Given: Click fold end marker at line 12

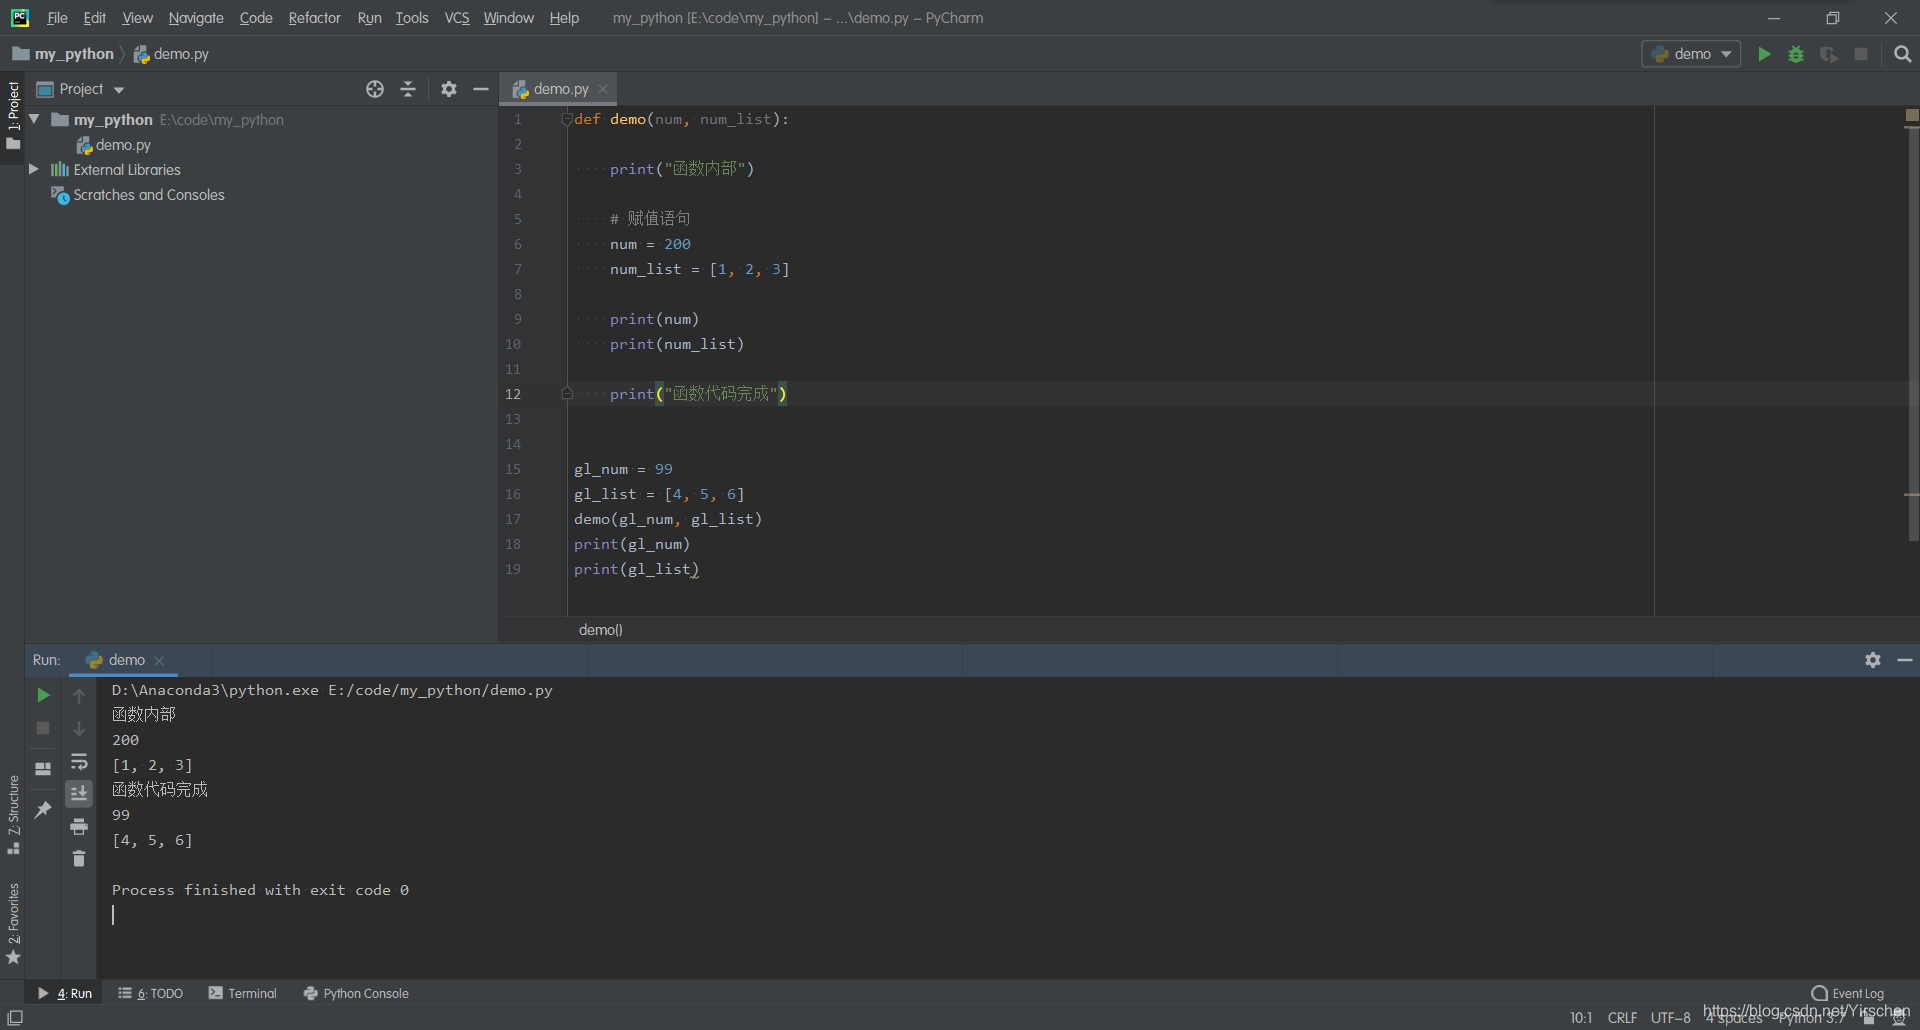Looking at the screenshot, I should pyautogui.click(x=566, y=394).
